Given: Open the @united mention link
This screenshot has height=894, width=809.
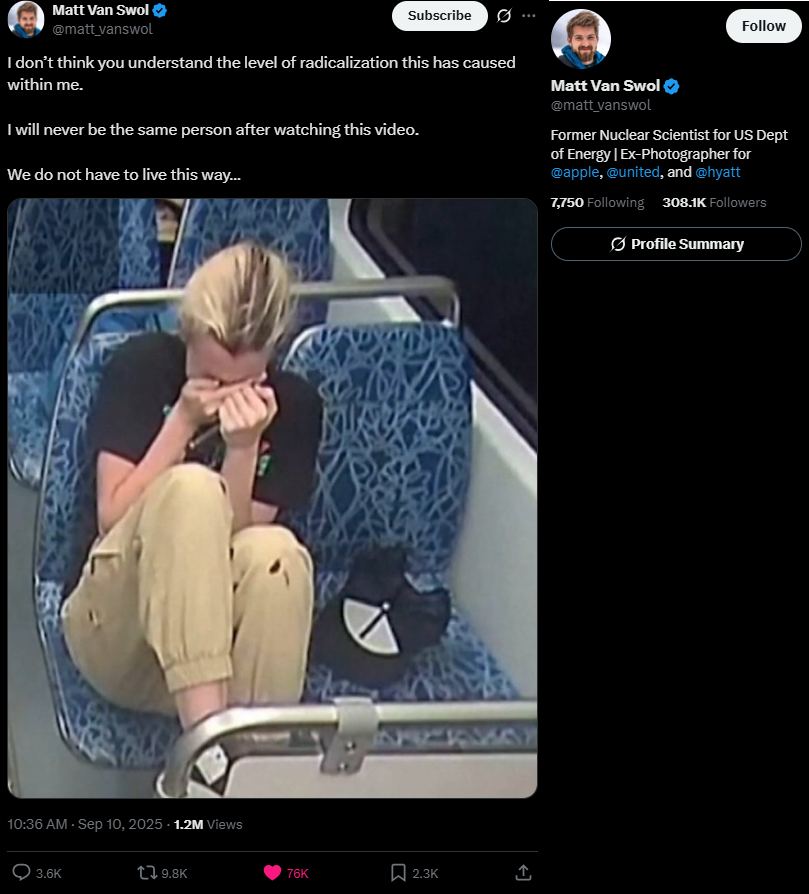Looking at the screenshot, I should click(633, 172).
